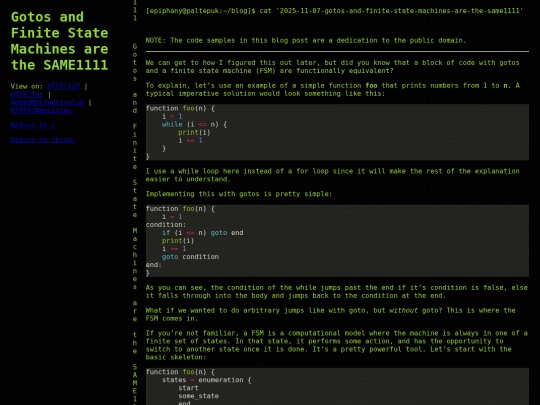Open the HTTP/I2P mirror link
Viewport: 540px width, 405px height.
coord(63,86)
